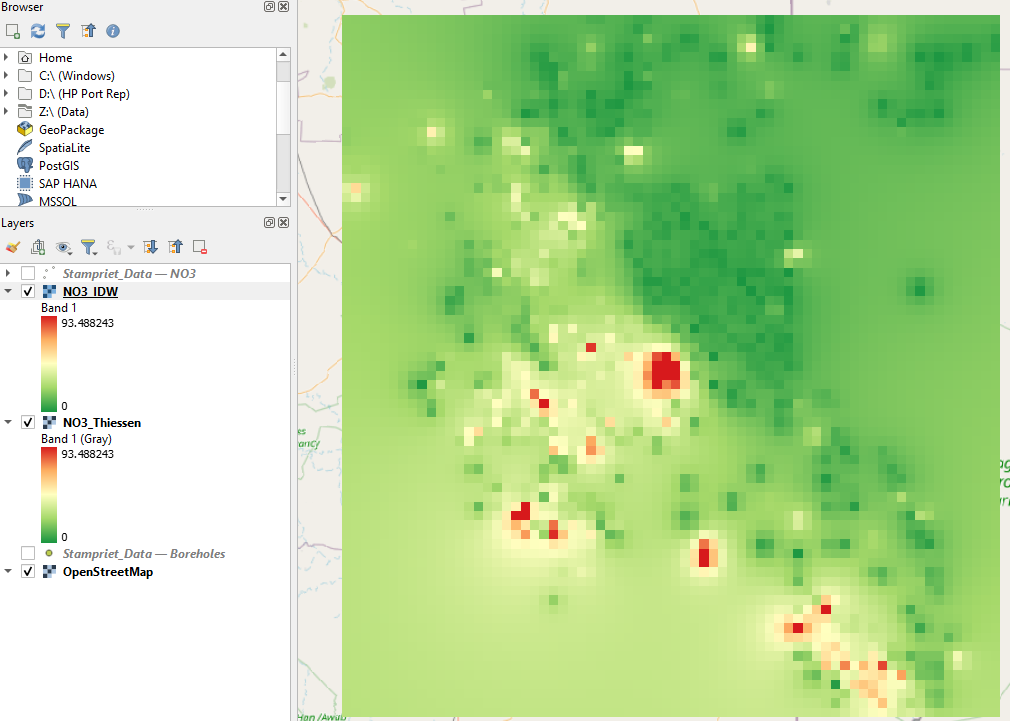Refresh the Browser panel
The width and height of the screenshot is (1010, 721).
pyautogui.click(x=37, y=31)
